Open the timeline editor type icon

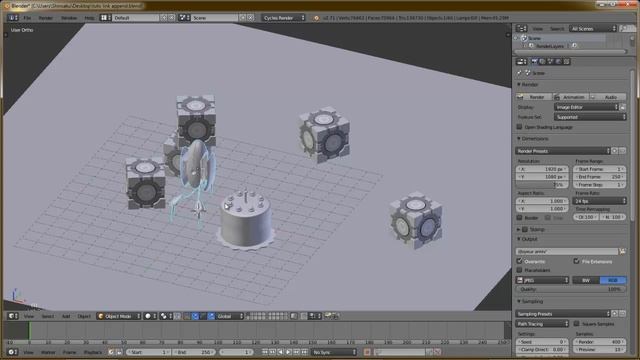pyautogui.click(x=13, y=352)
